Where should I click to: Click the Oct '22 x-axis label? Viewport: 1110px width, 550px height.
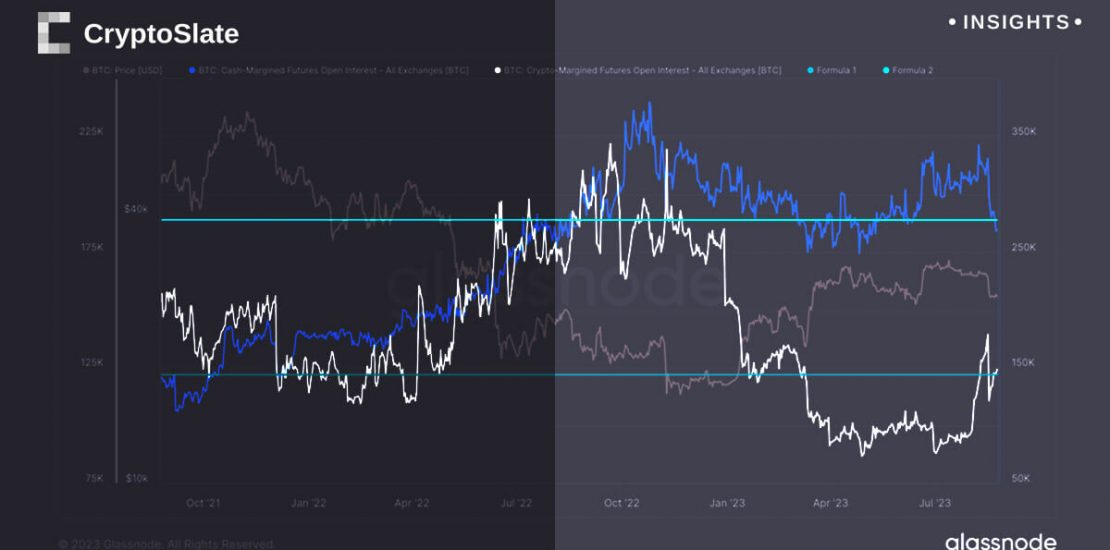tap(621, 503)
